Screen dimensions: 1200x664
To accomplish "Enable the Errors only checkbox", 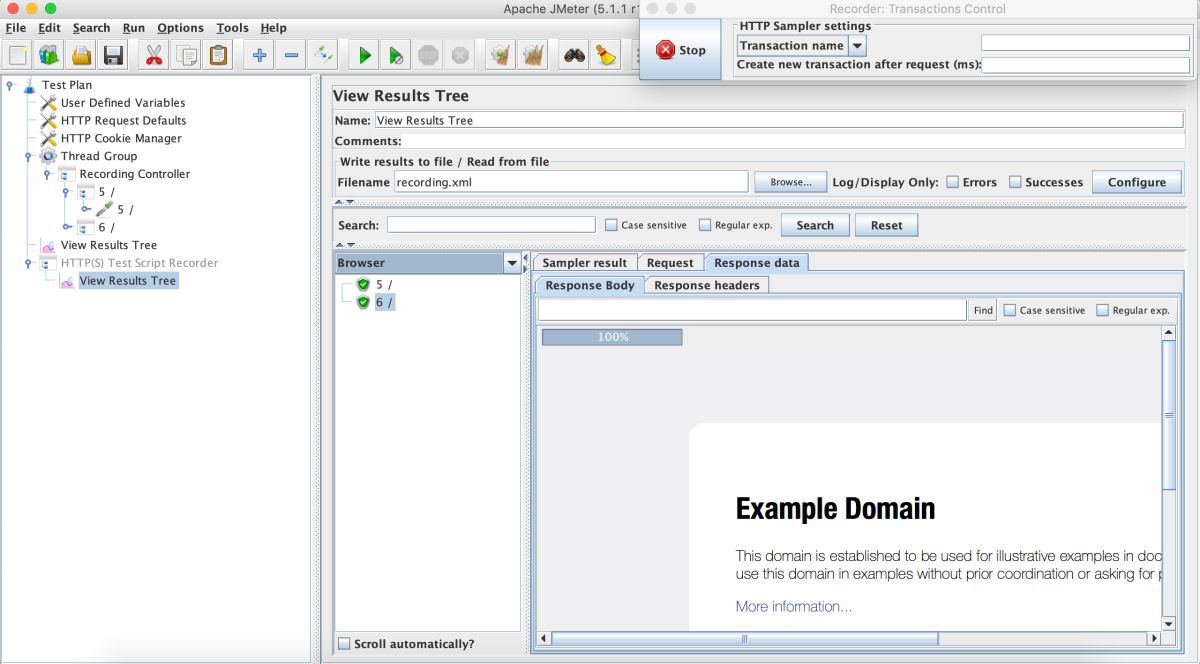I will pyautogui.click(x=953, y=182).
